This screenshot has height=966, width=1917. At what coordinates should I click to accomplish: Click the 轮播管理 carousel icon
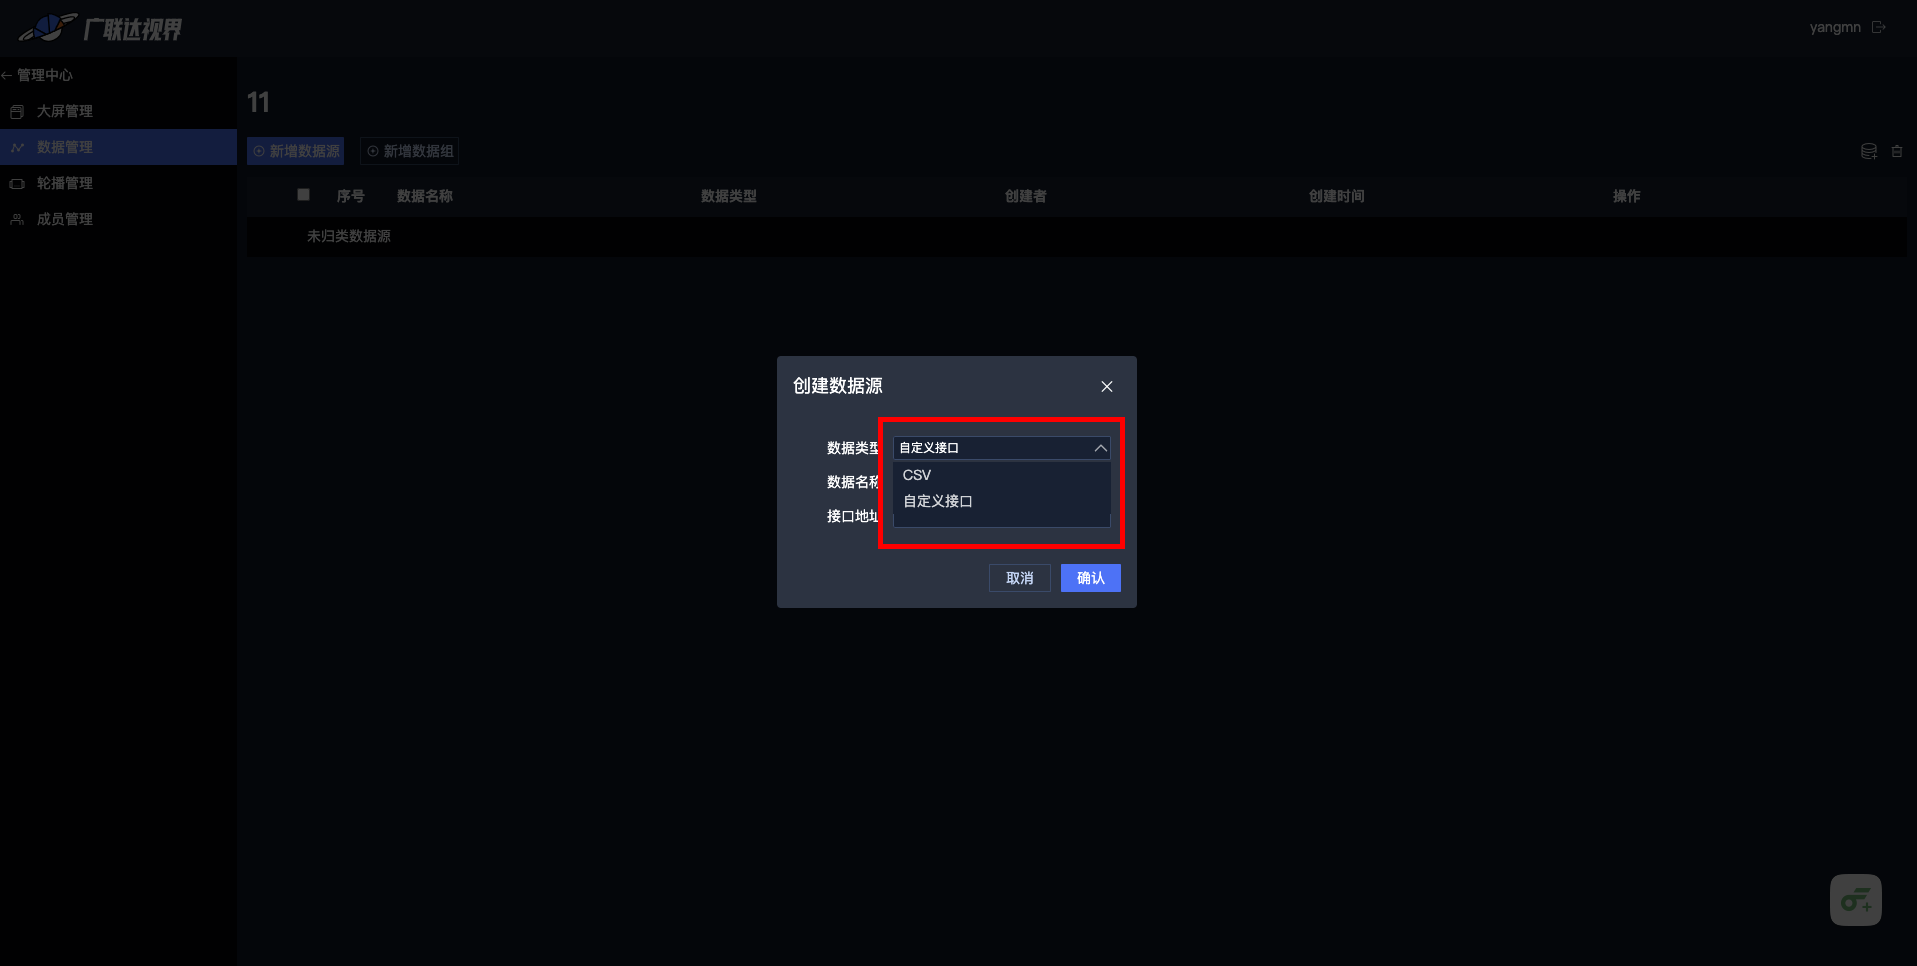[x=17, y=183]
